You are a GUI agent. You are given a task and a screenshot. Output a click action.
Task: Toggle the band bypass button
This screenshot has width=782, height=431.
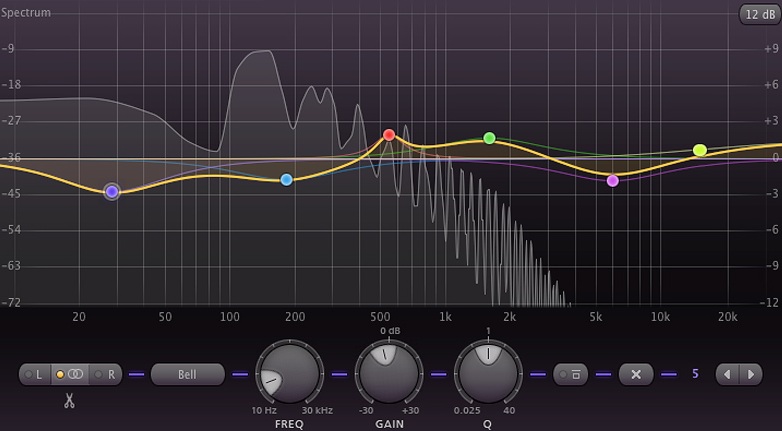point(571,374)
